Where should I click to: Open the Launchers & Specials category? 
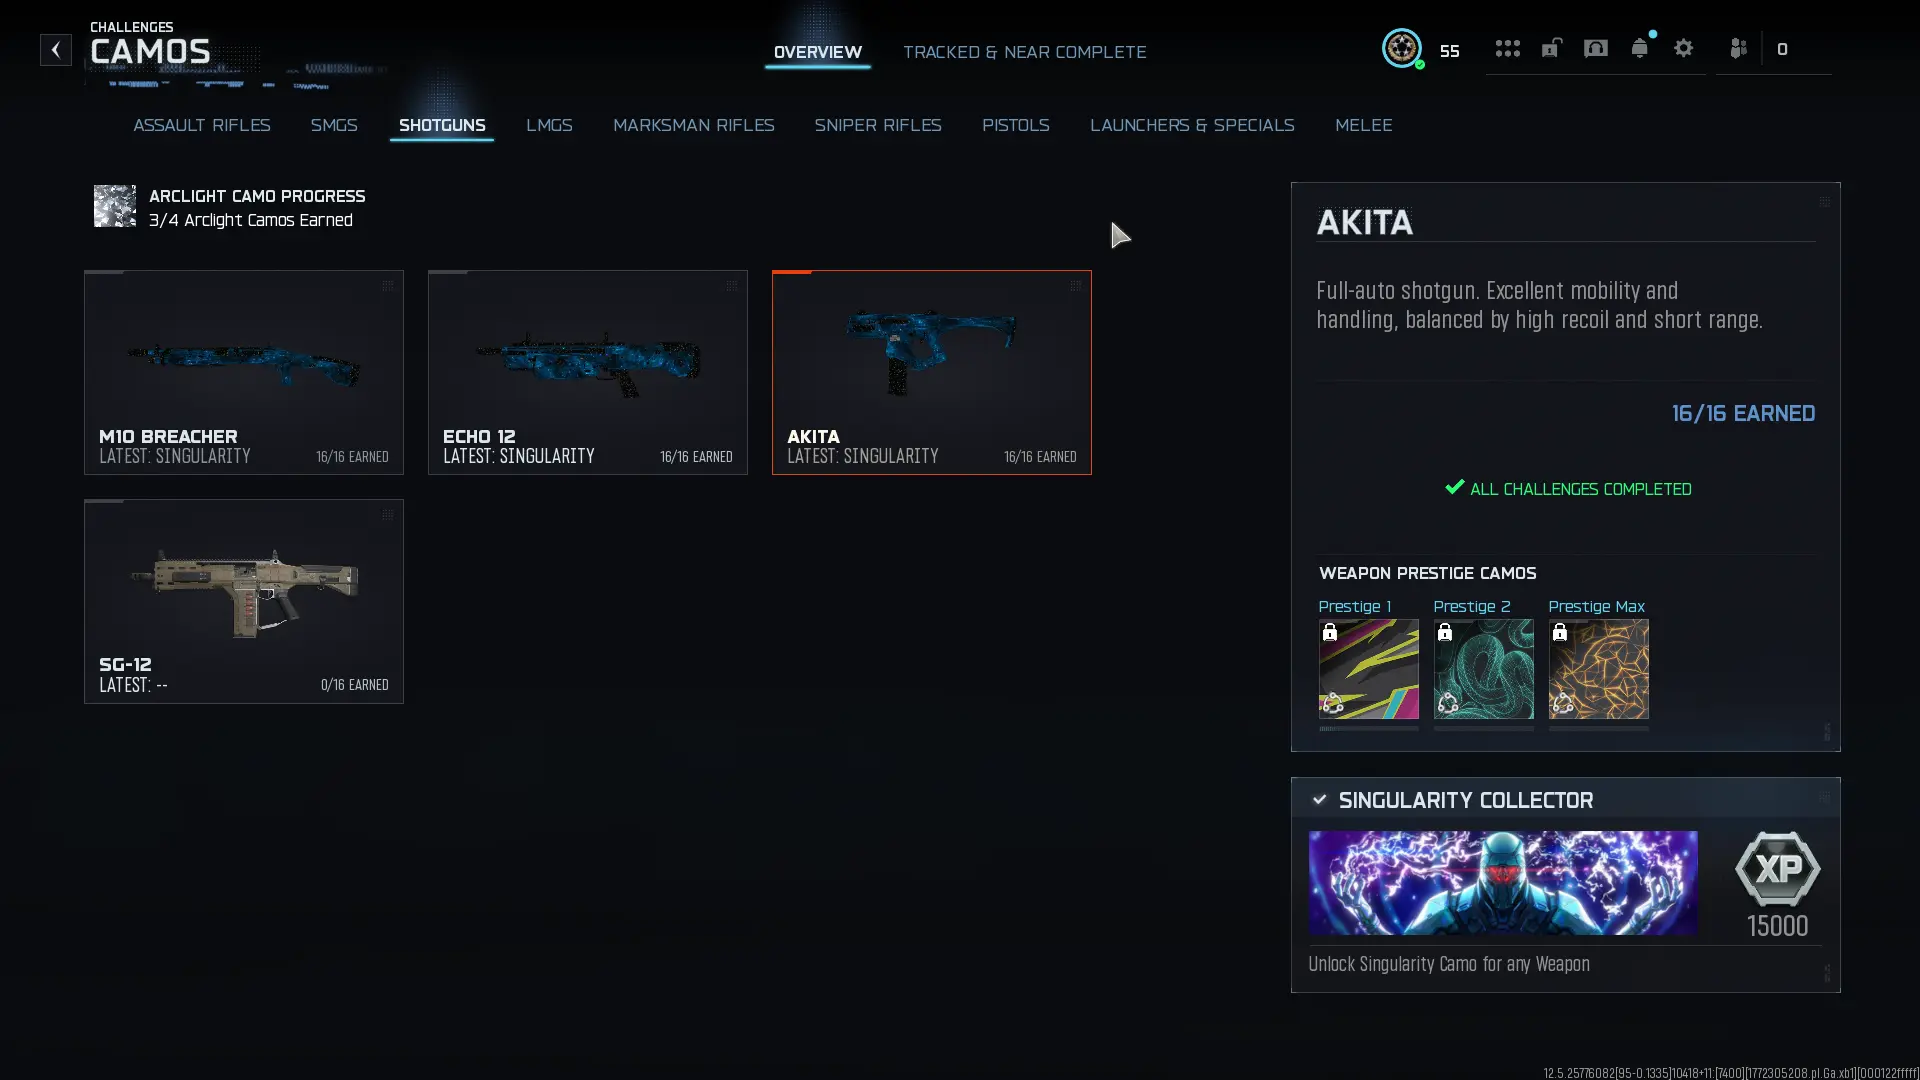coord(1192,125)
